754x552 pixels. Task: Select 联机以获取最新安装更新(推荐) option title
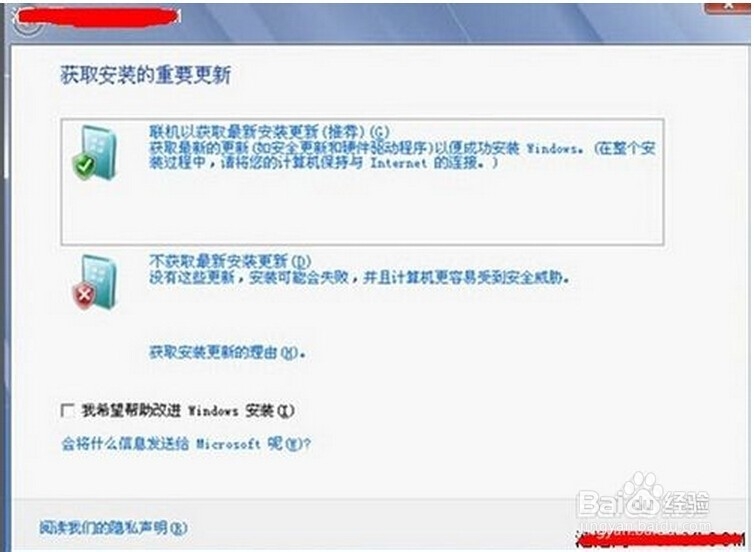[269, 131]
